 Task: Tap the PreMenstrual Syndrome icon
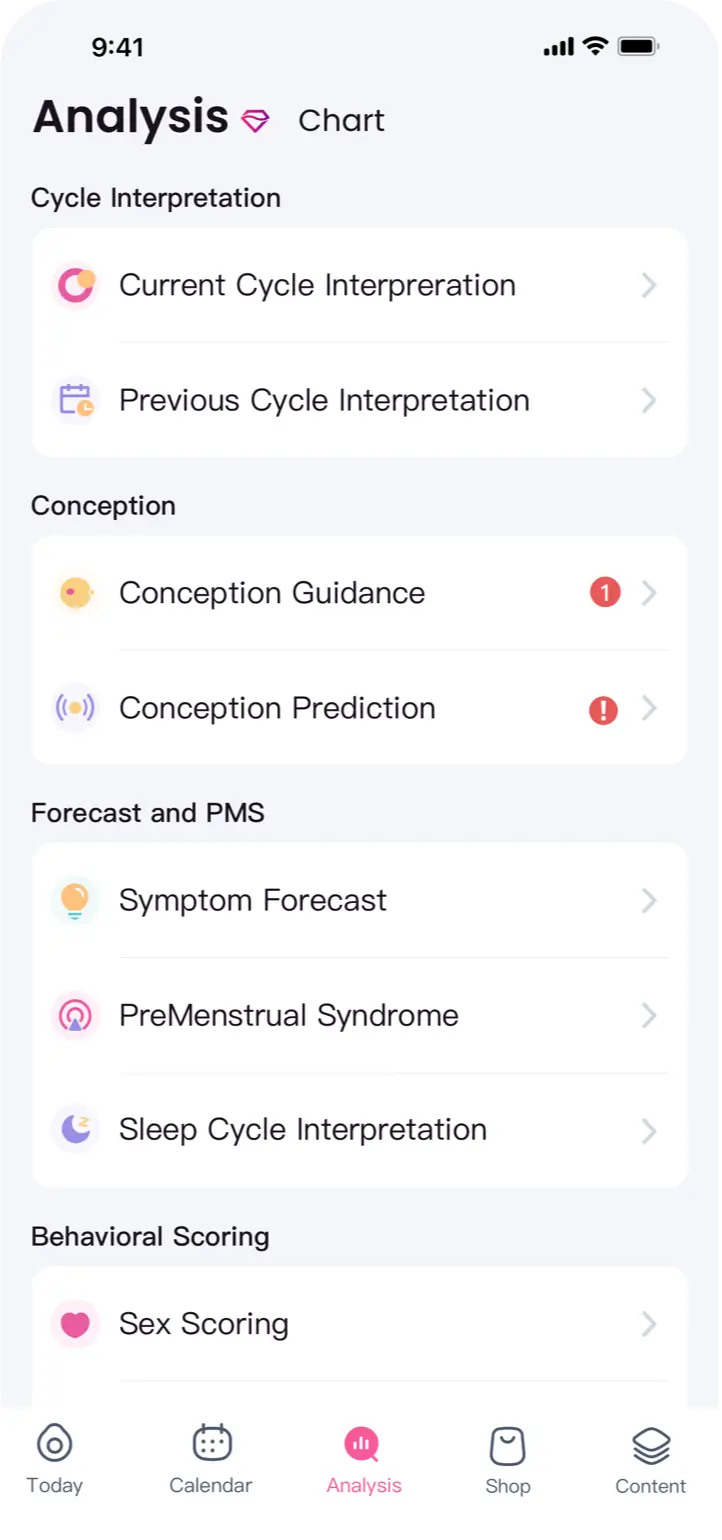[75, 1016]
